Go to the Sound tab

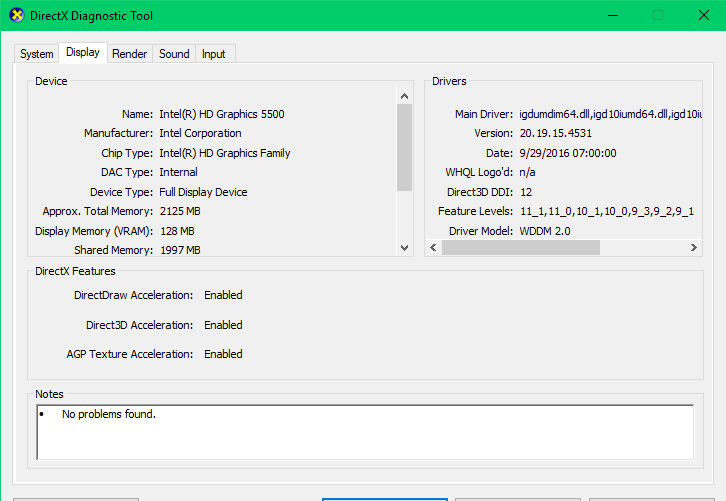pos(174,54)
